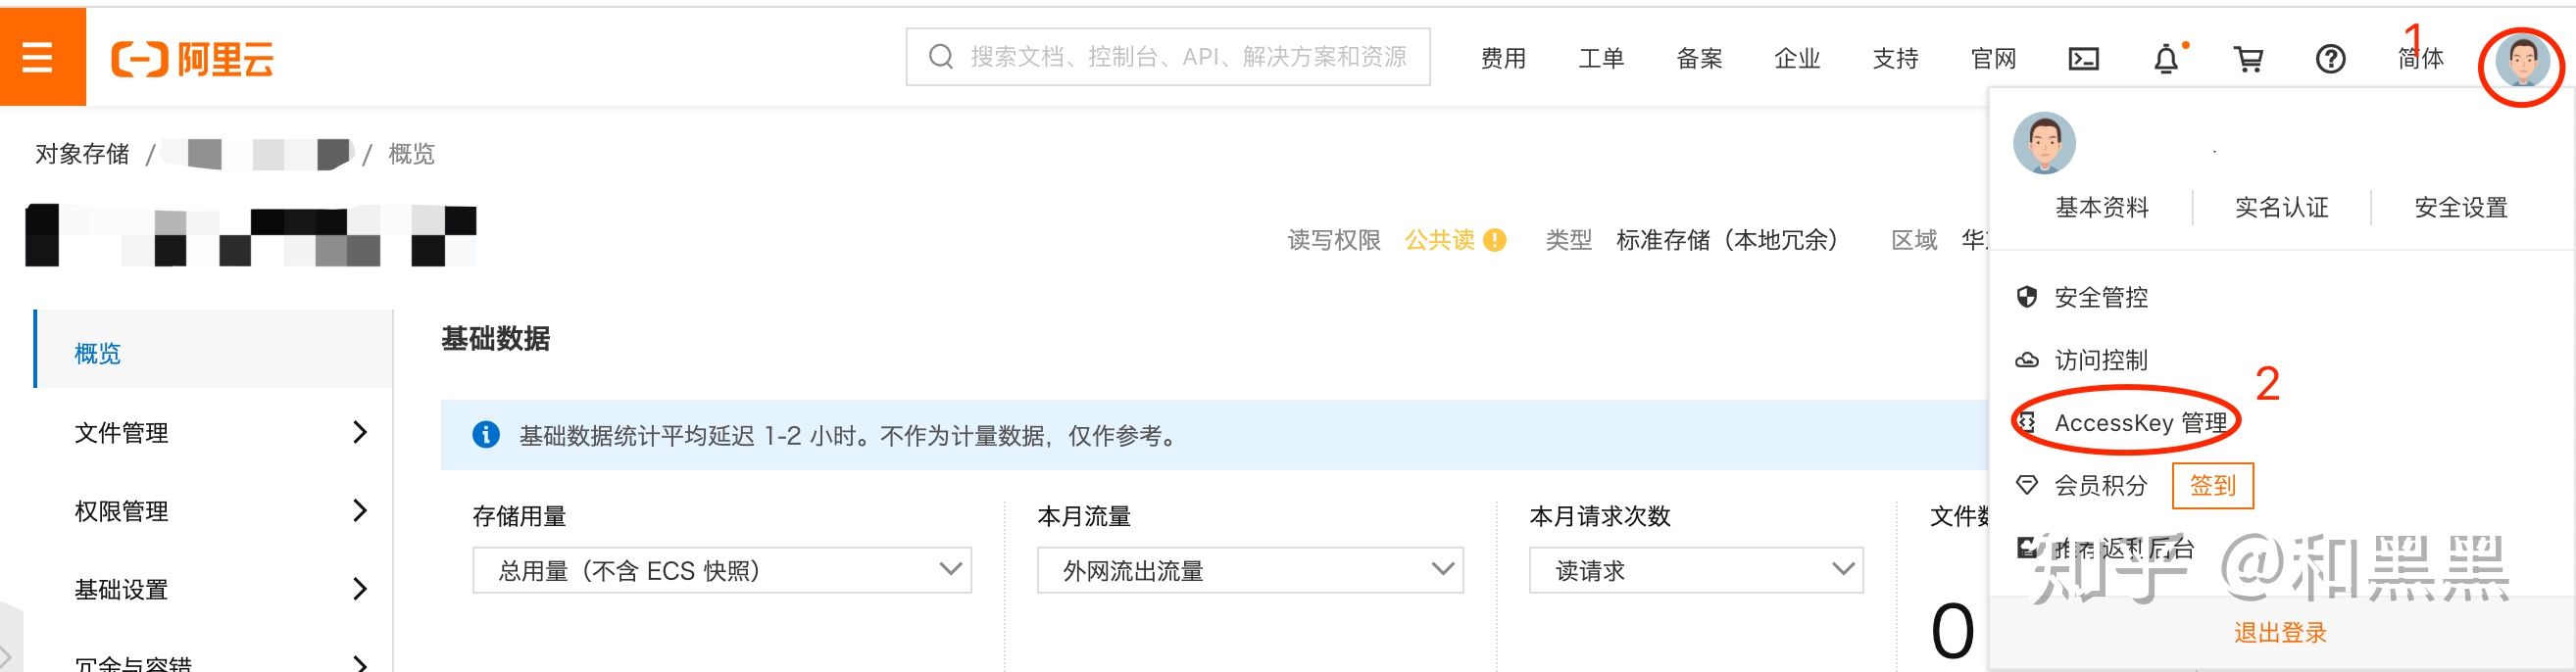Open the Cloud Shell terminal icon
This screenshot has width=2576, height=672.
(2083, 59)
